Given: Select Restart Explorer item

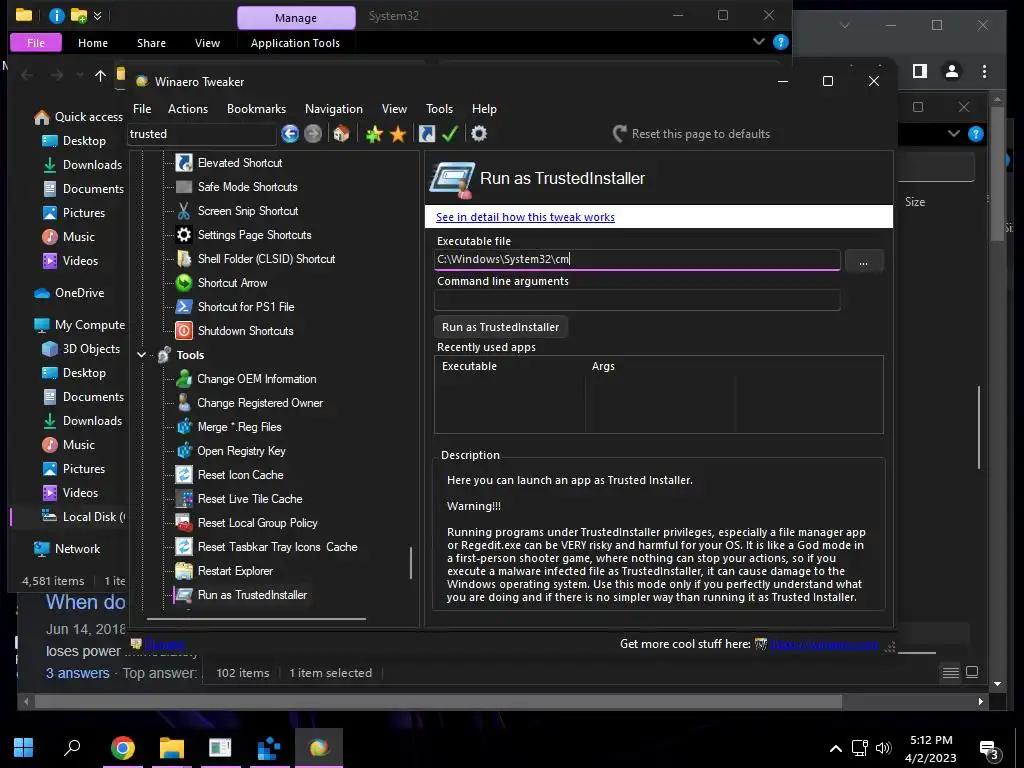Looking at the screenshot, I should [235, 571].
